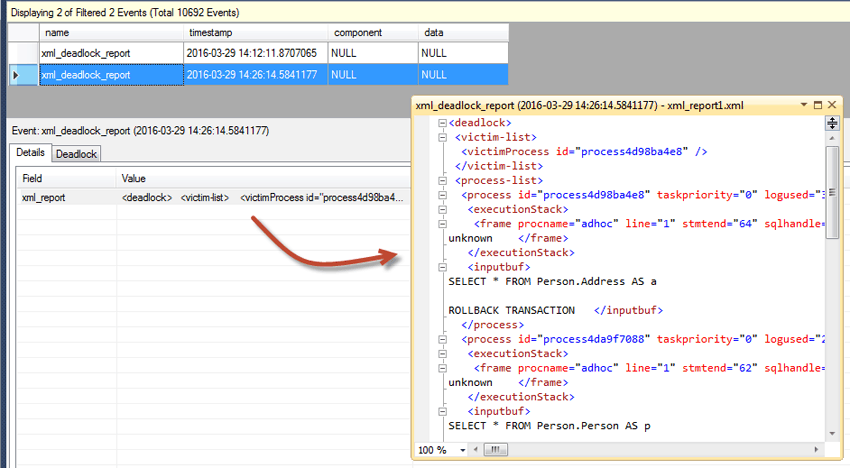
Task: Open the xml_report value starting with <deadlock>
Action: click(x=263, y=197)
